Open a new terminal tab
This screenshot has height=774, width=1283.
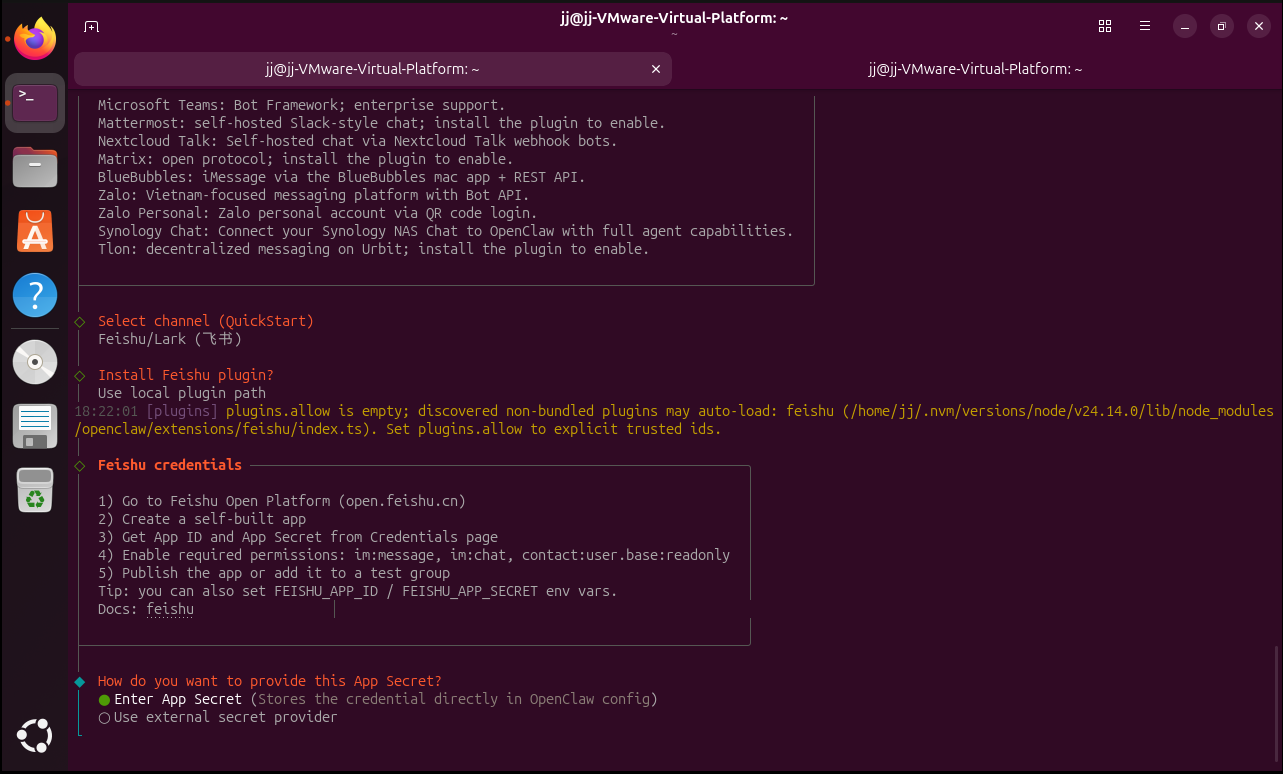(x=91, y=27)
